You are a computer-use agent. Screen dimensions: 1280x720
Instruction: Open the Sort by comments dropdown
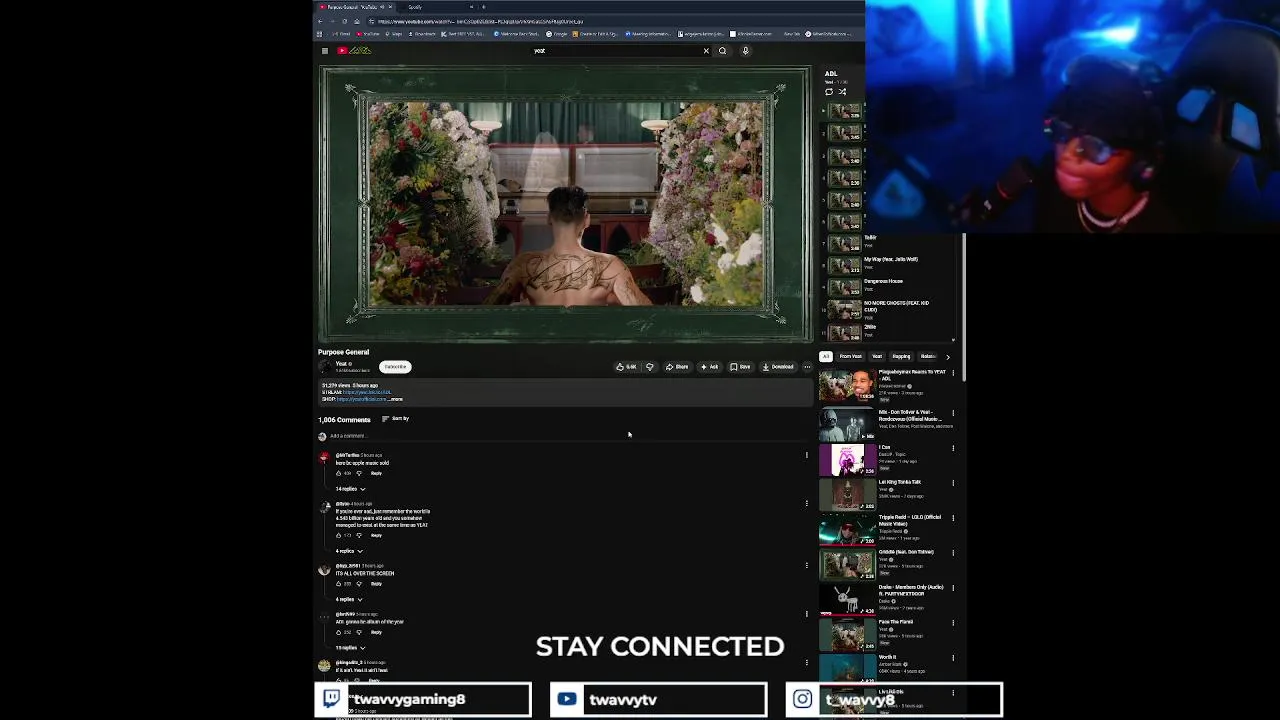coord(396,419)
